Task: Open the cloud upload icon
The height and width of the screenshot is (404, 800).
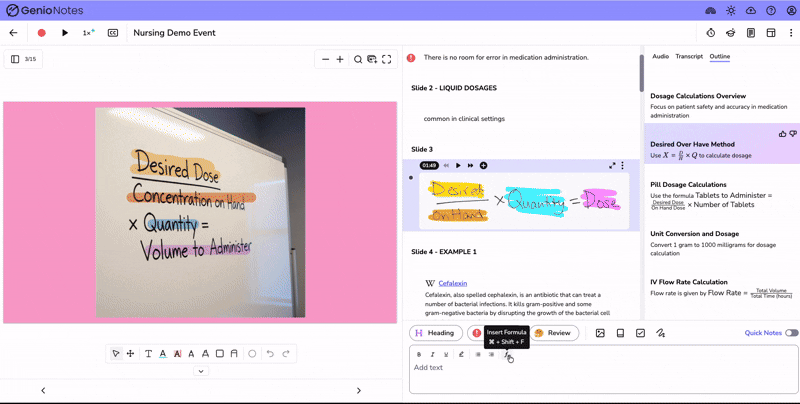Action: (751, 10)
